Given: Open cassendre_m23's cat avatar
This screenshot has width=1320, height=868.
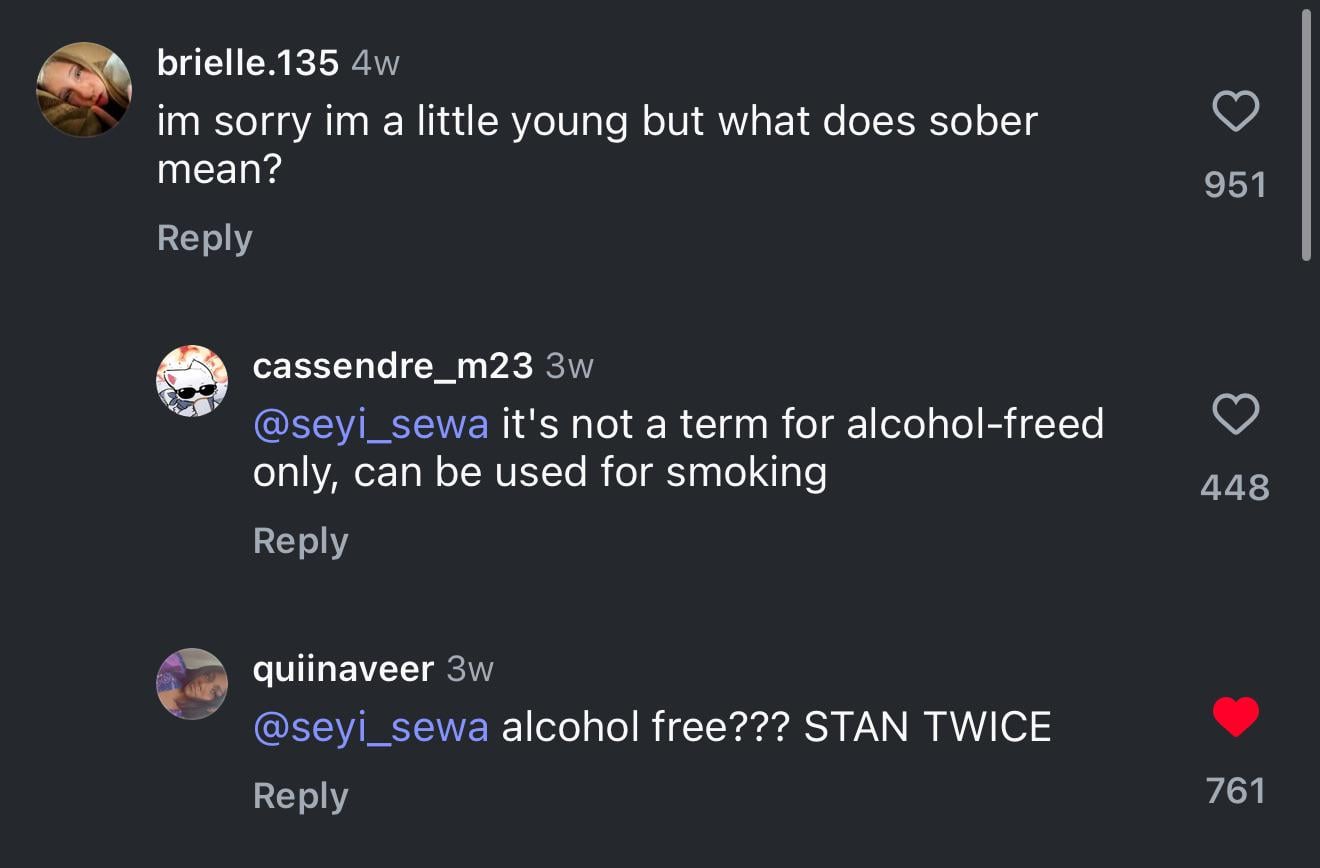Looking at the screenshot, I should 192,381.
